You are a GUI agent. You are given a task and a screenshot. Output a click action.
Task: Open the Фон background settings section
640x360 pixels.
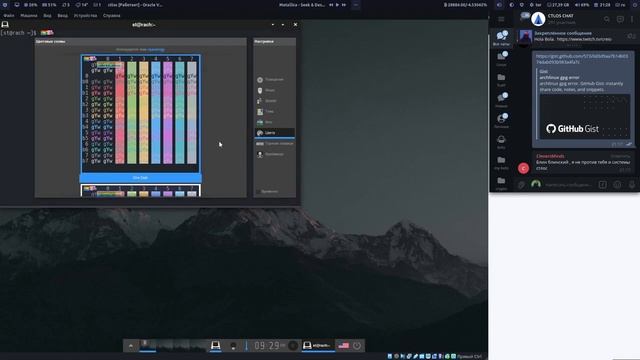click(274, 122)
